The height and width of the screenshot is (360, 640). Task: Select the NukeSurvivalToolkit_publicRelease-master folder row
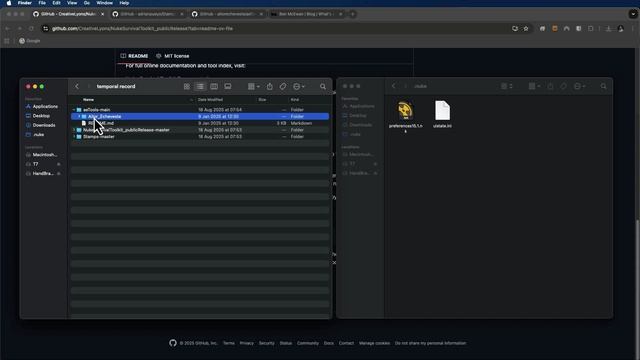[200, 130]
